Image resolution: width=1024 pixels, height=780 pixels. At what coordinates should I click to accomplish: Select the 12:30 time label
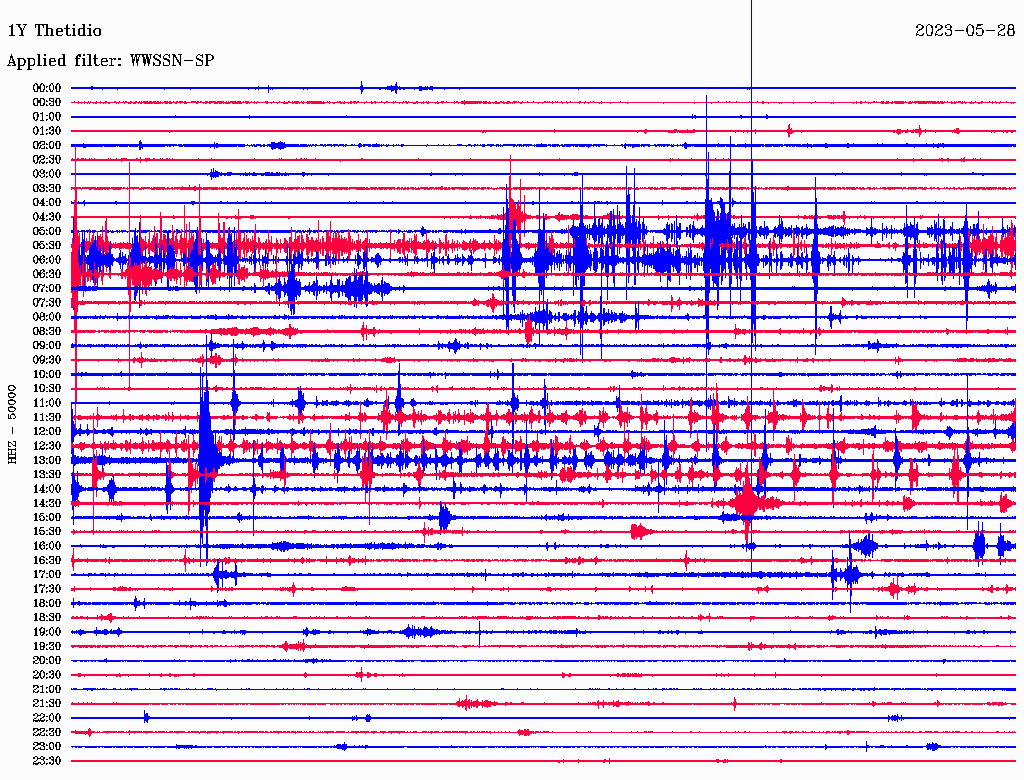coord(47,446)
